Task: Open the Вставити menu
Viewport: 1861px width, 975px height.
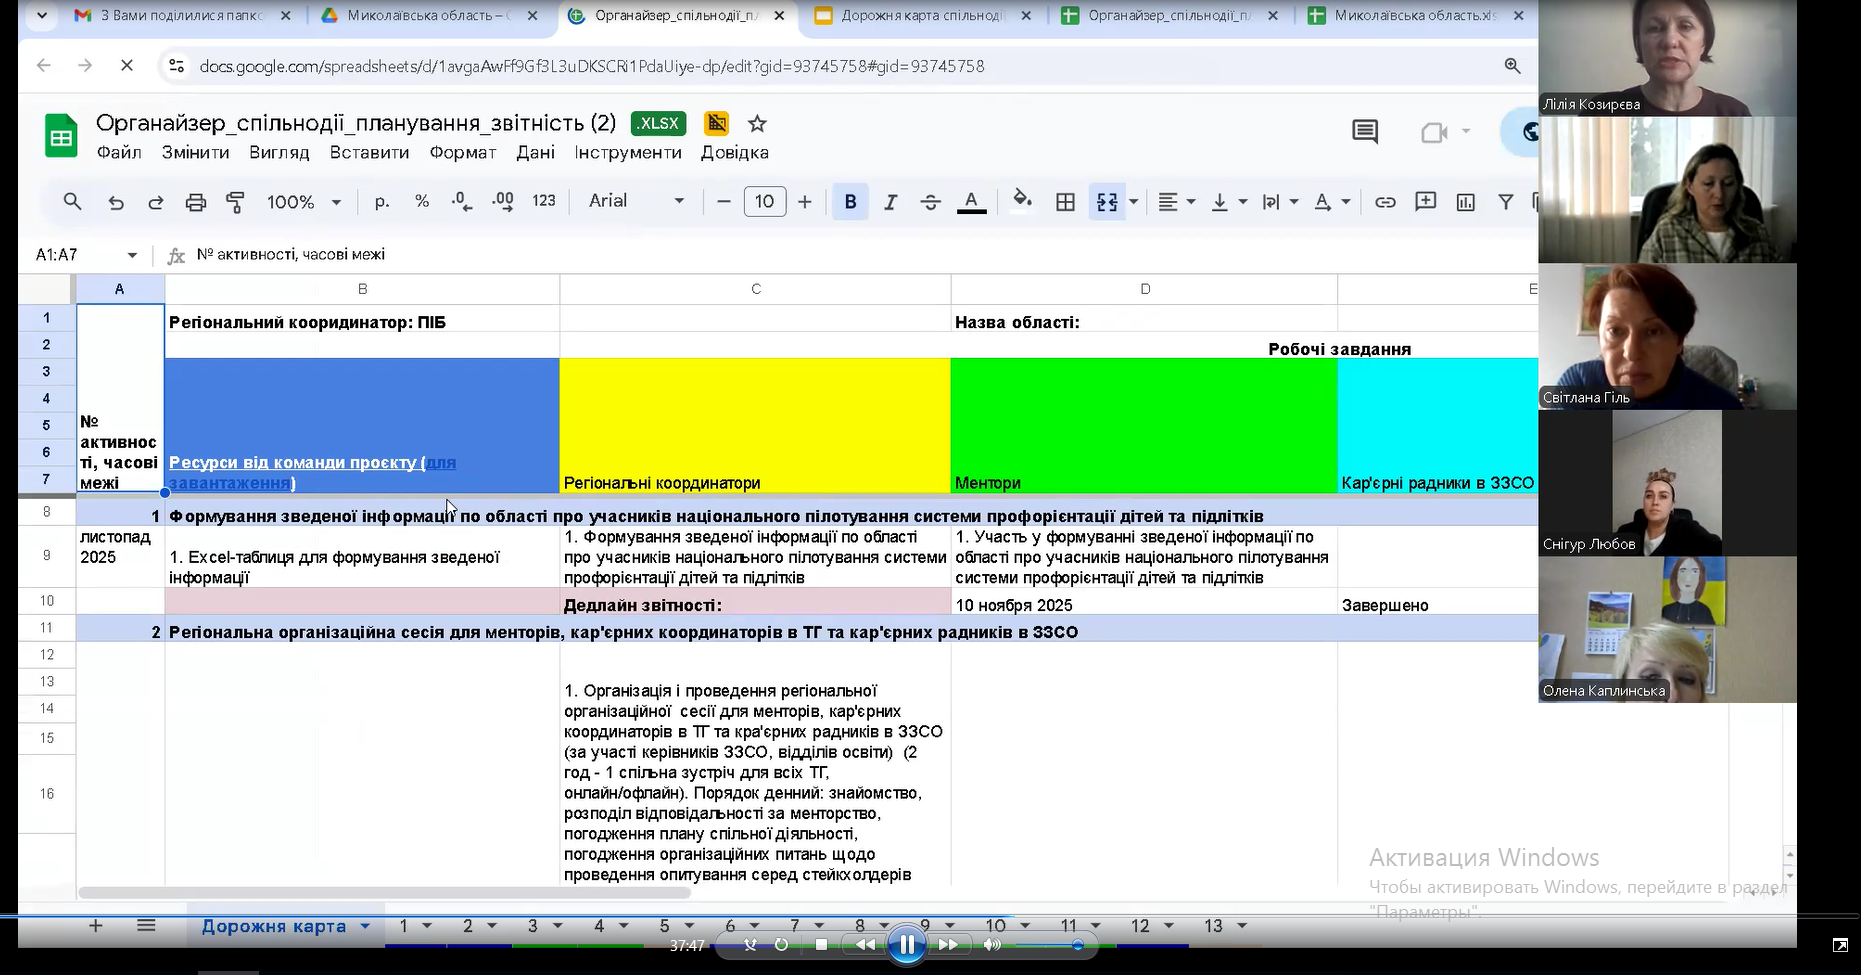Action: 369,153
